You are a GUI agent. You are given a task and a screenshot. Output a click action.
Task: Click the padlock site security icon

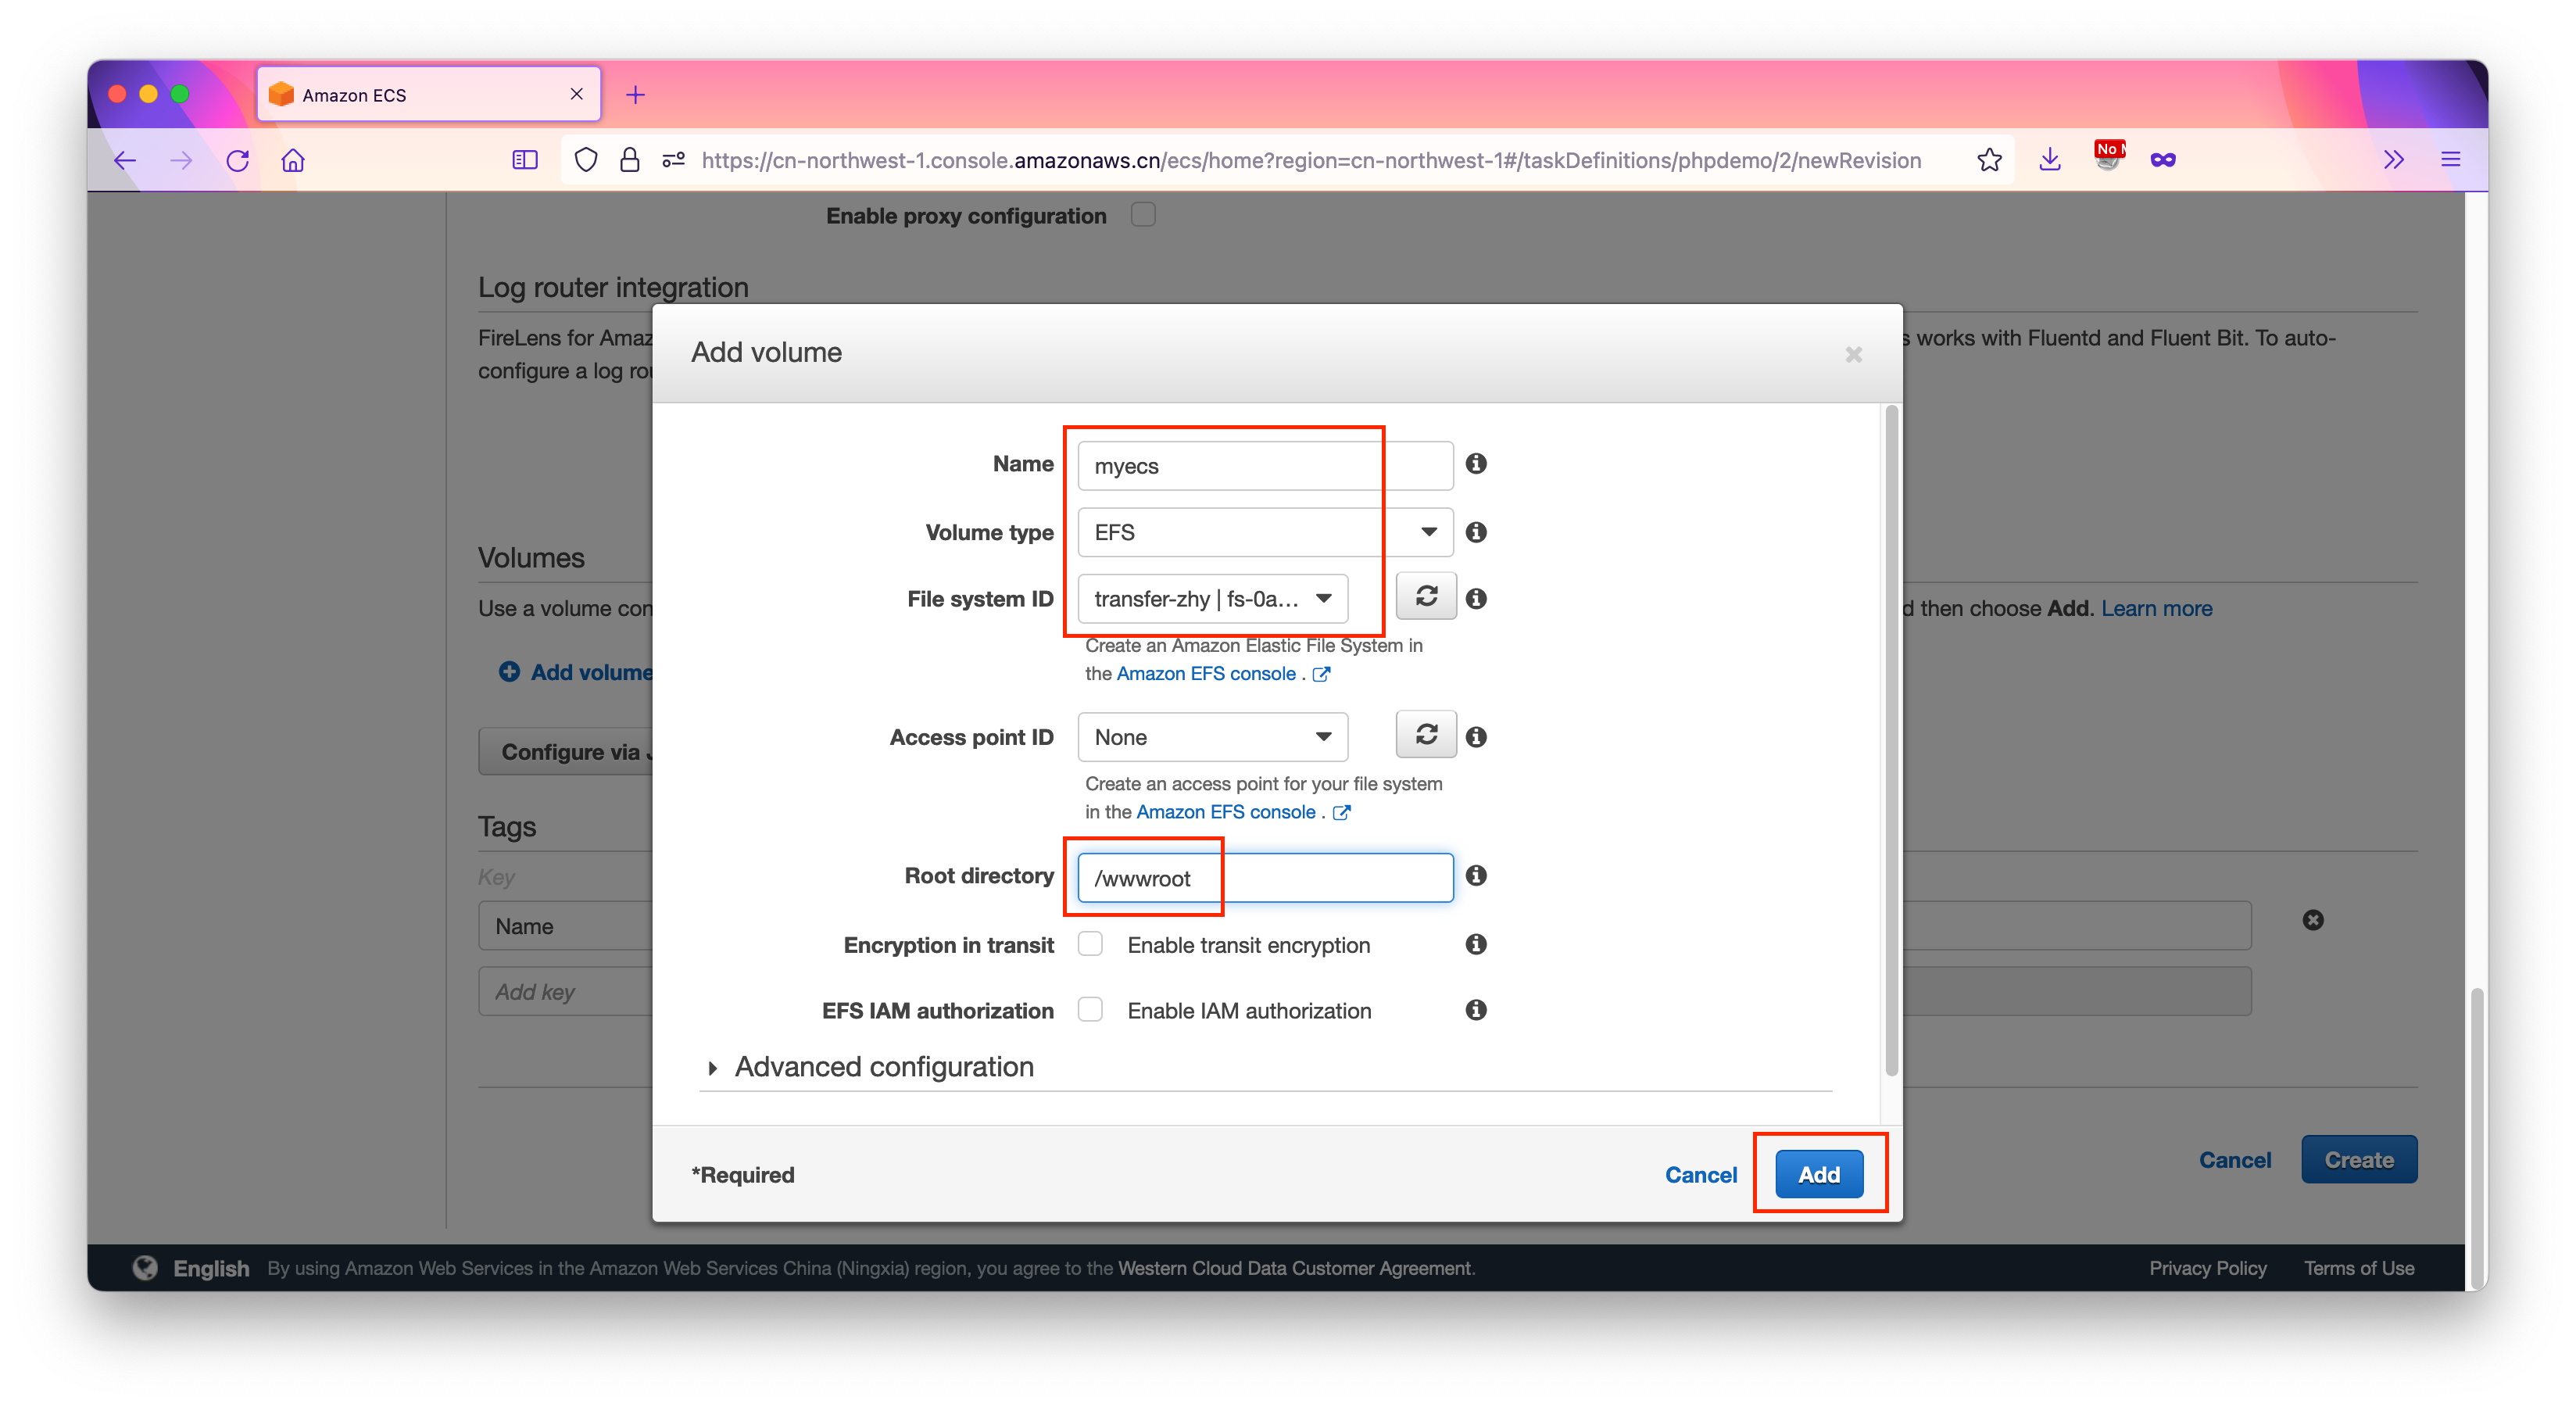coord(629,160)
